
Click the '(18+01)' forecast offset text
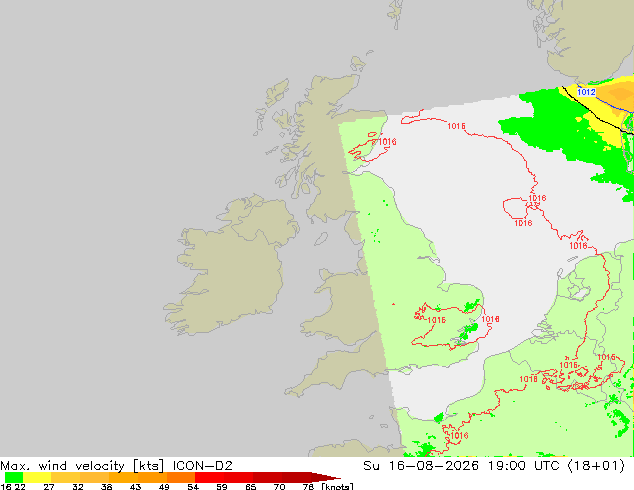pyautogui.click(x=596, y=466)
